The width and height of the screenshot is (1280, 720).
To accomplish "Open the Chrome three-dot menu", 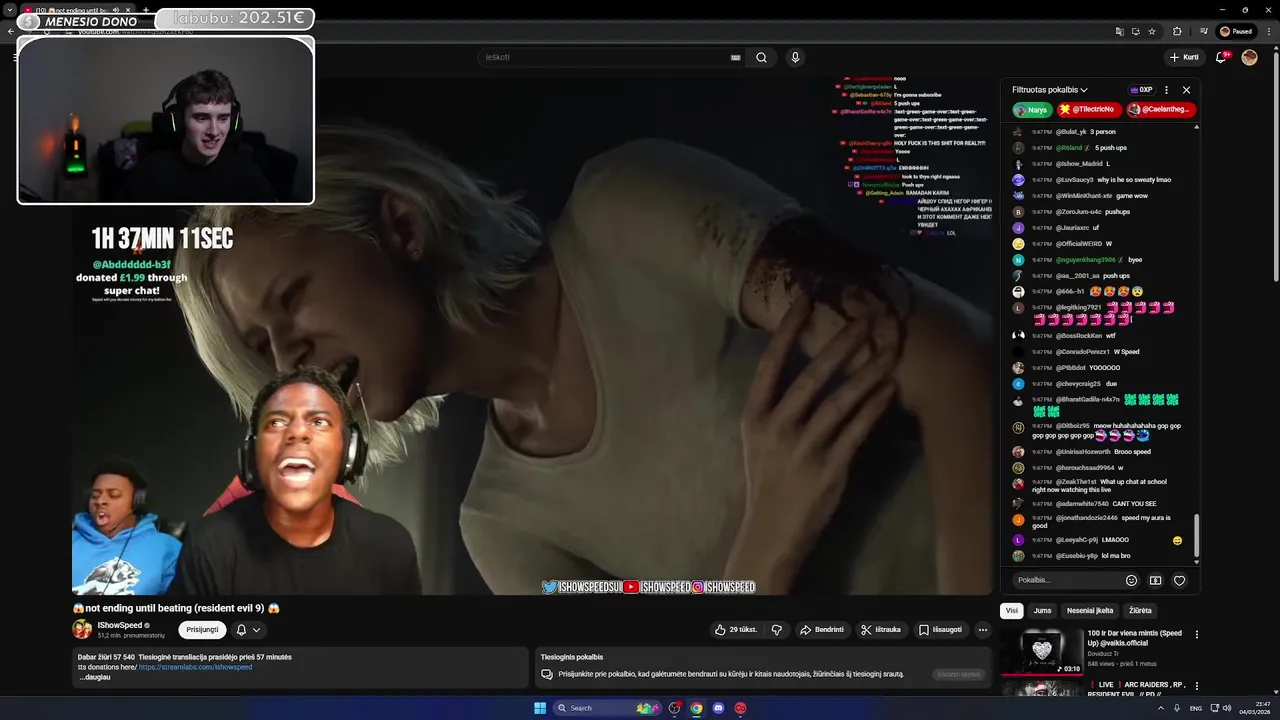I will [1268, 31].
